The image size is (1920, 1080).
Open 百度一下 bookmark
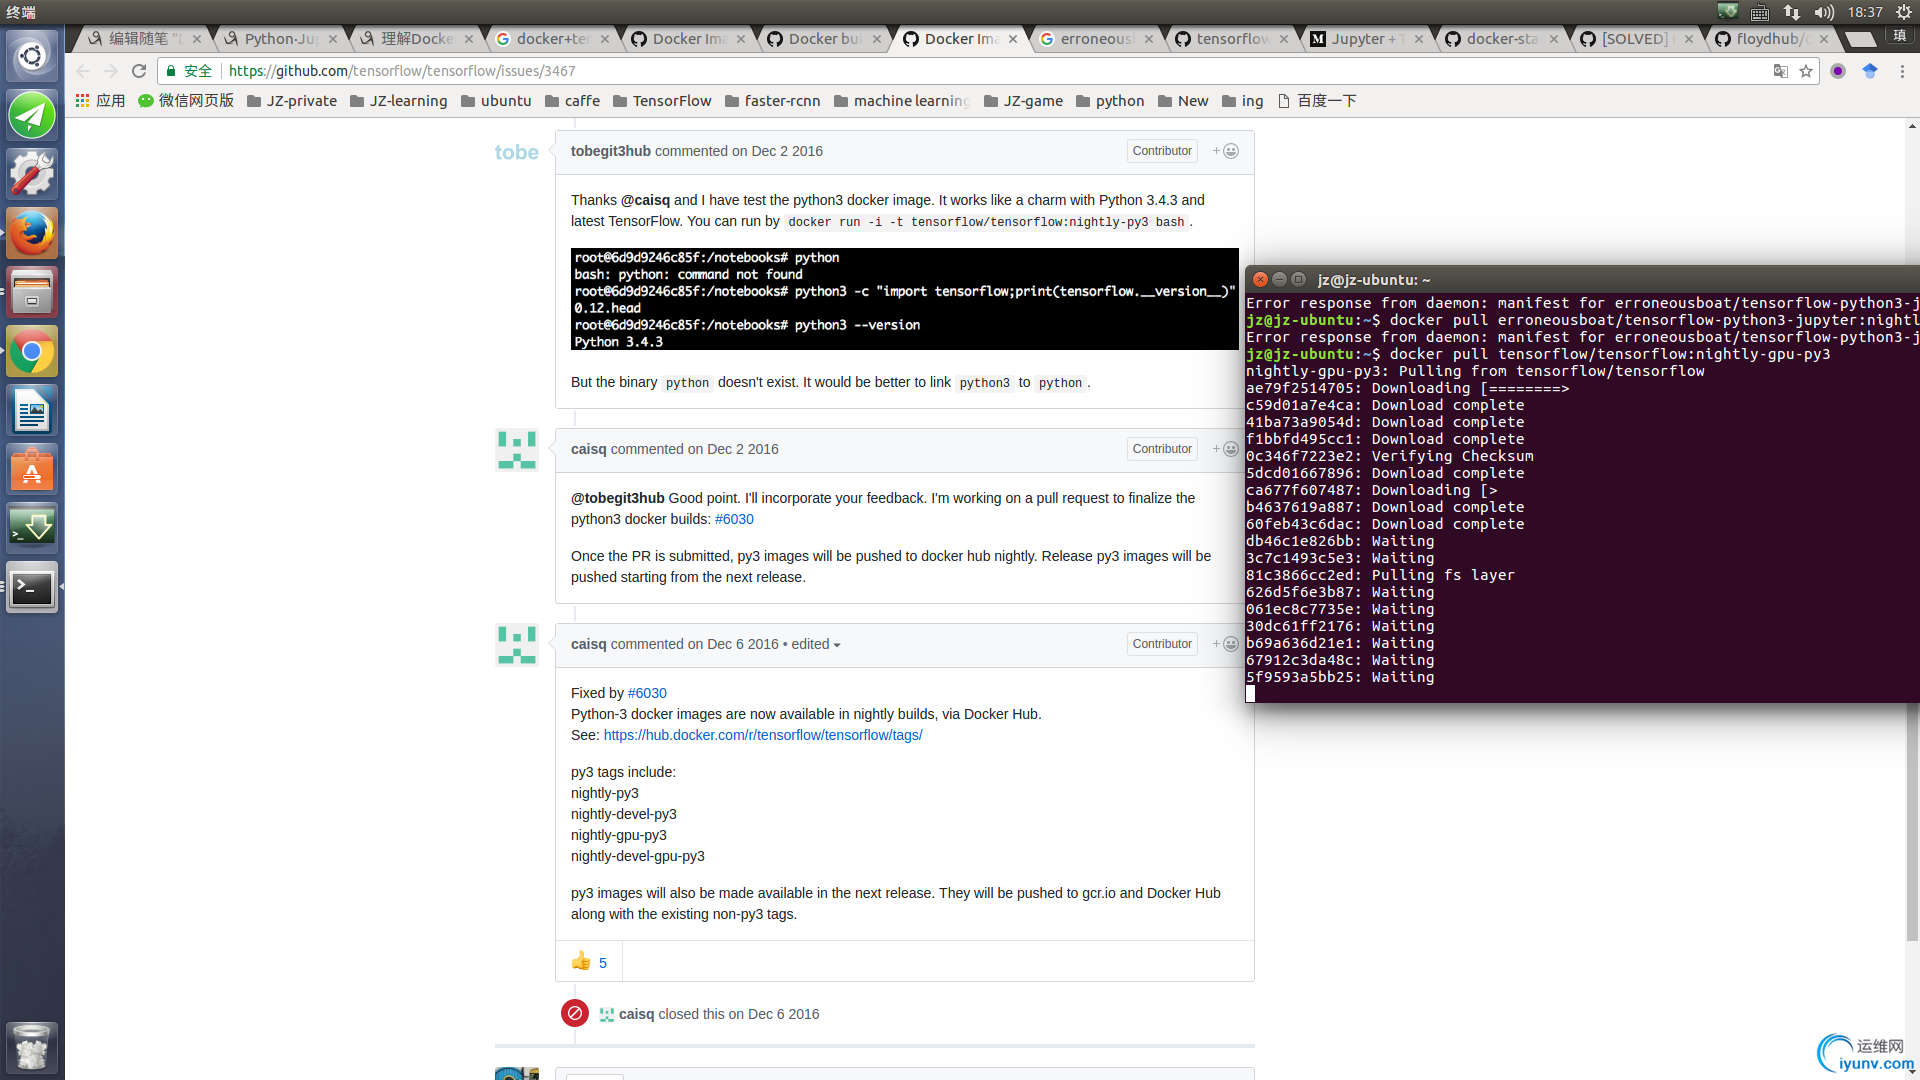[1317, 101]
